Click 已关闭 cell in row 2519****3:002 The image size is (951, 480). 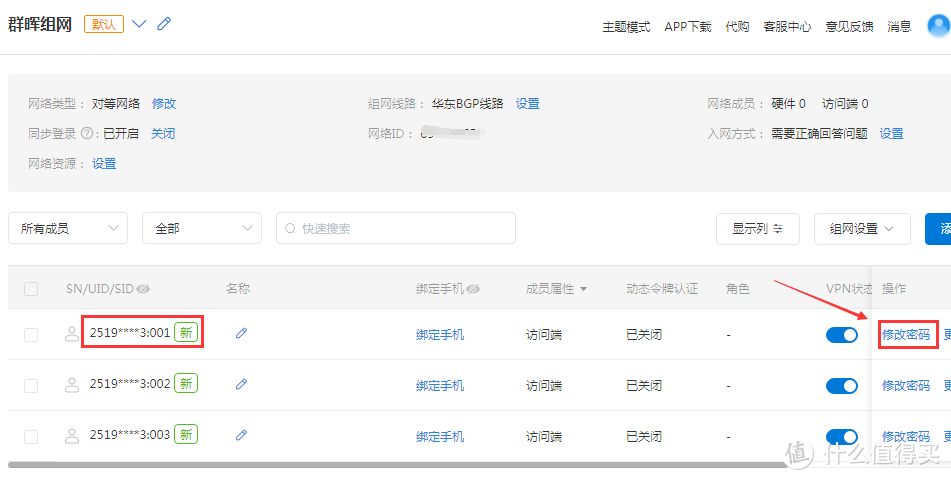pyautogui.click(x=644, y=386)
